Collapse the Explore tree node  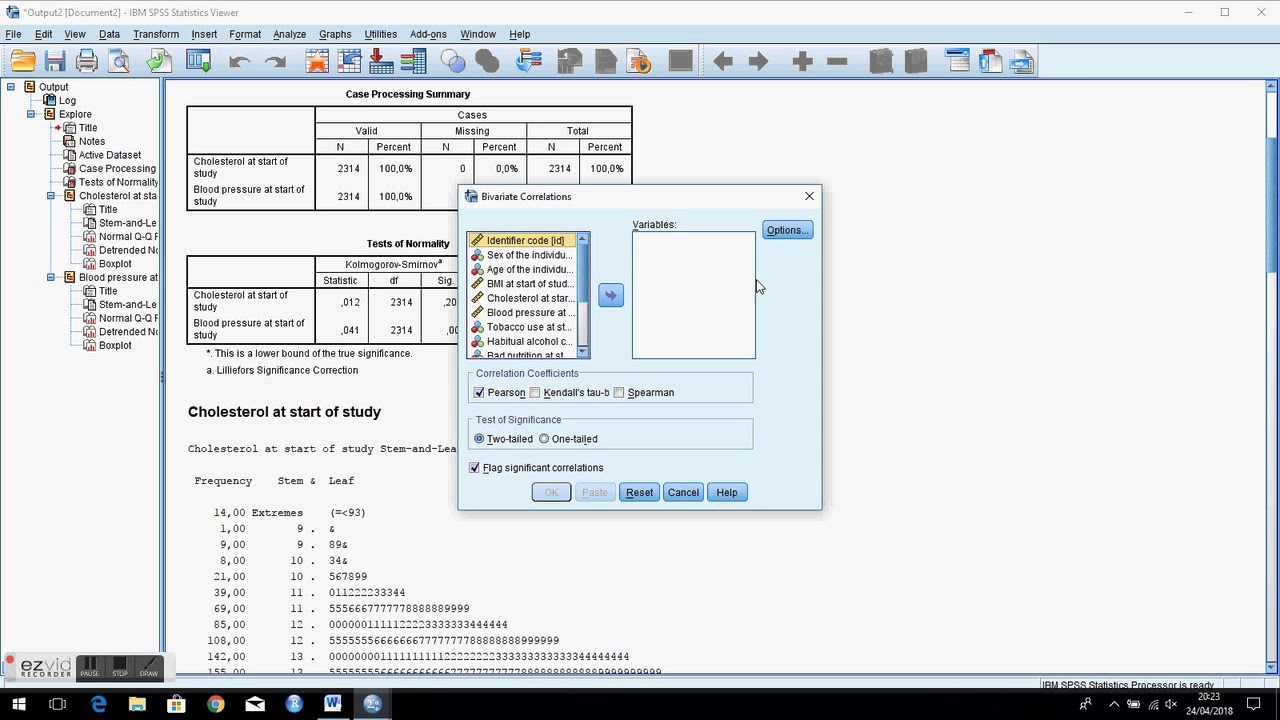coord(31,114)
